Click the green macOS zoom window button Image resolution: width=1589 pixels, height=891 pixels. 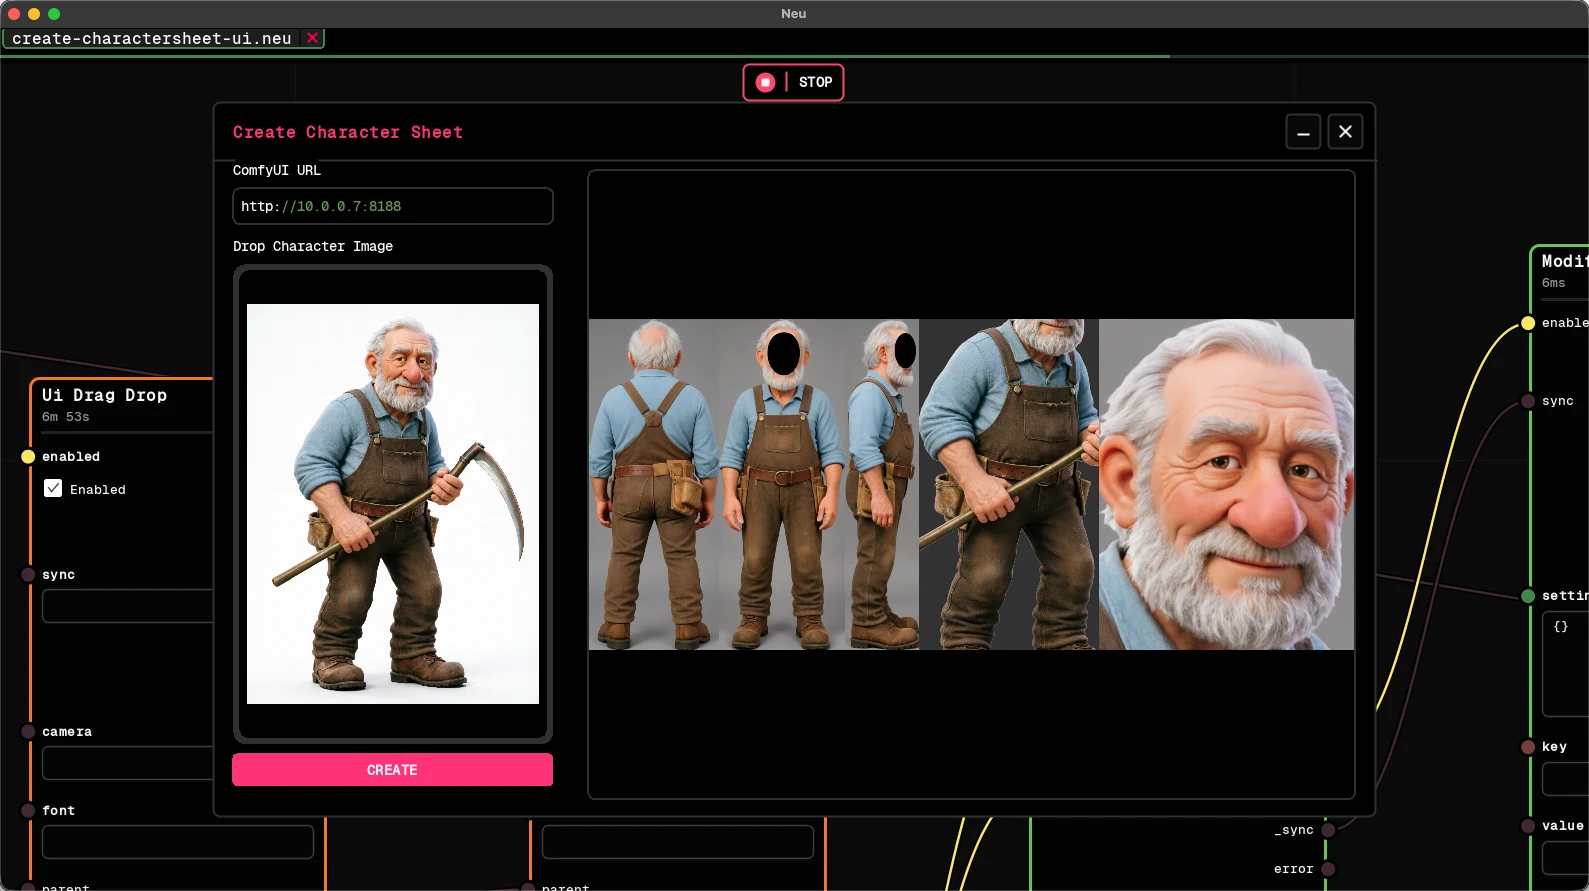coord(54,14)
